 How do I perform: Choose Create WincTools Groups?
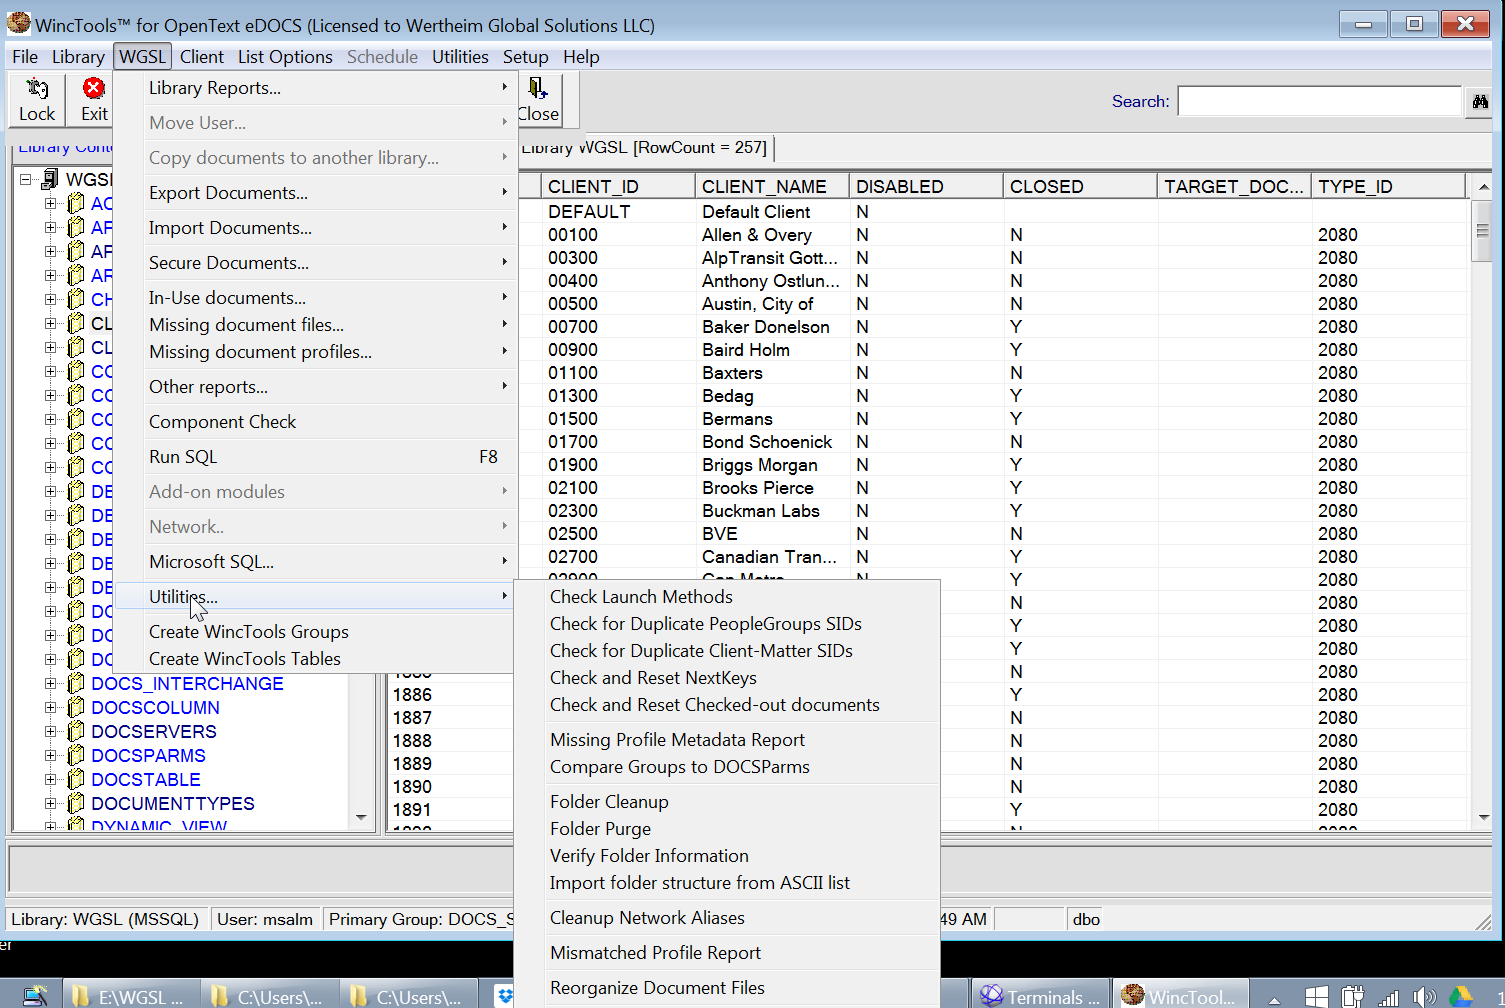(316, 632)
